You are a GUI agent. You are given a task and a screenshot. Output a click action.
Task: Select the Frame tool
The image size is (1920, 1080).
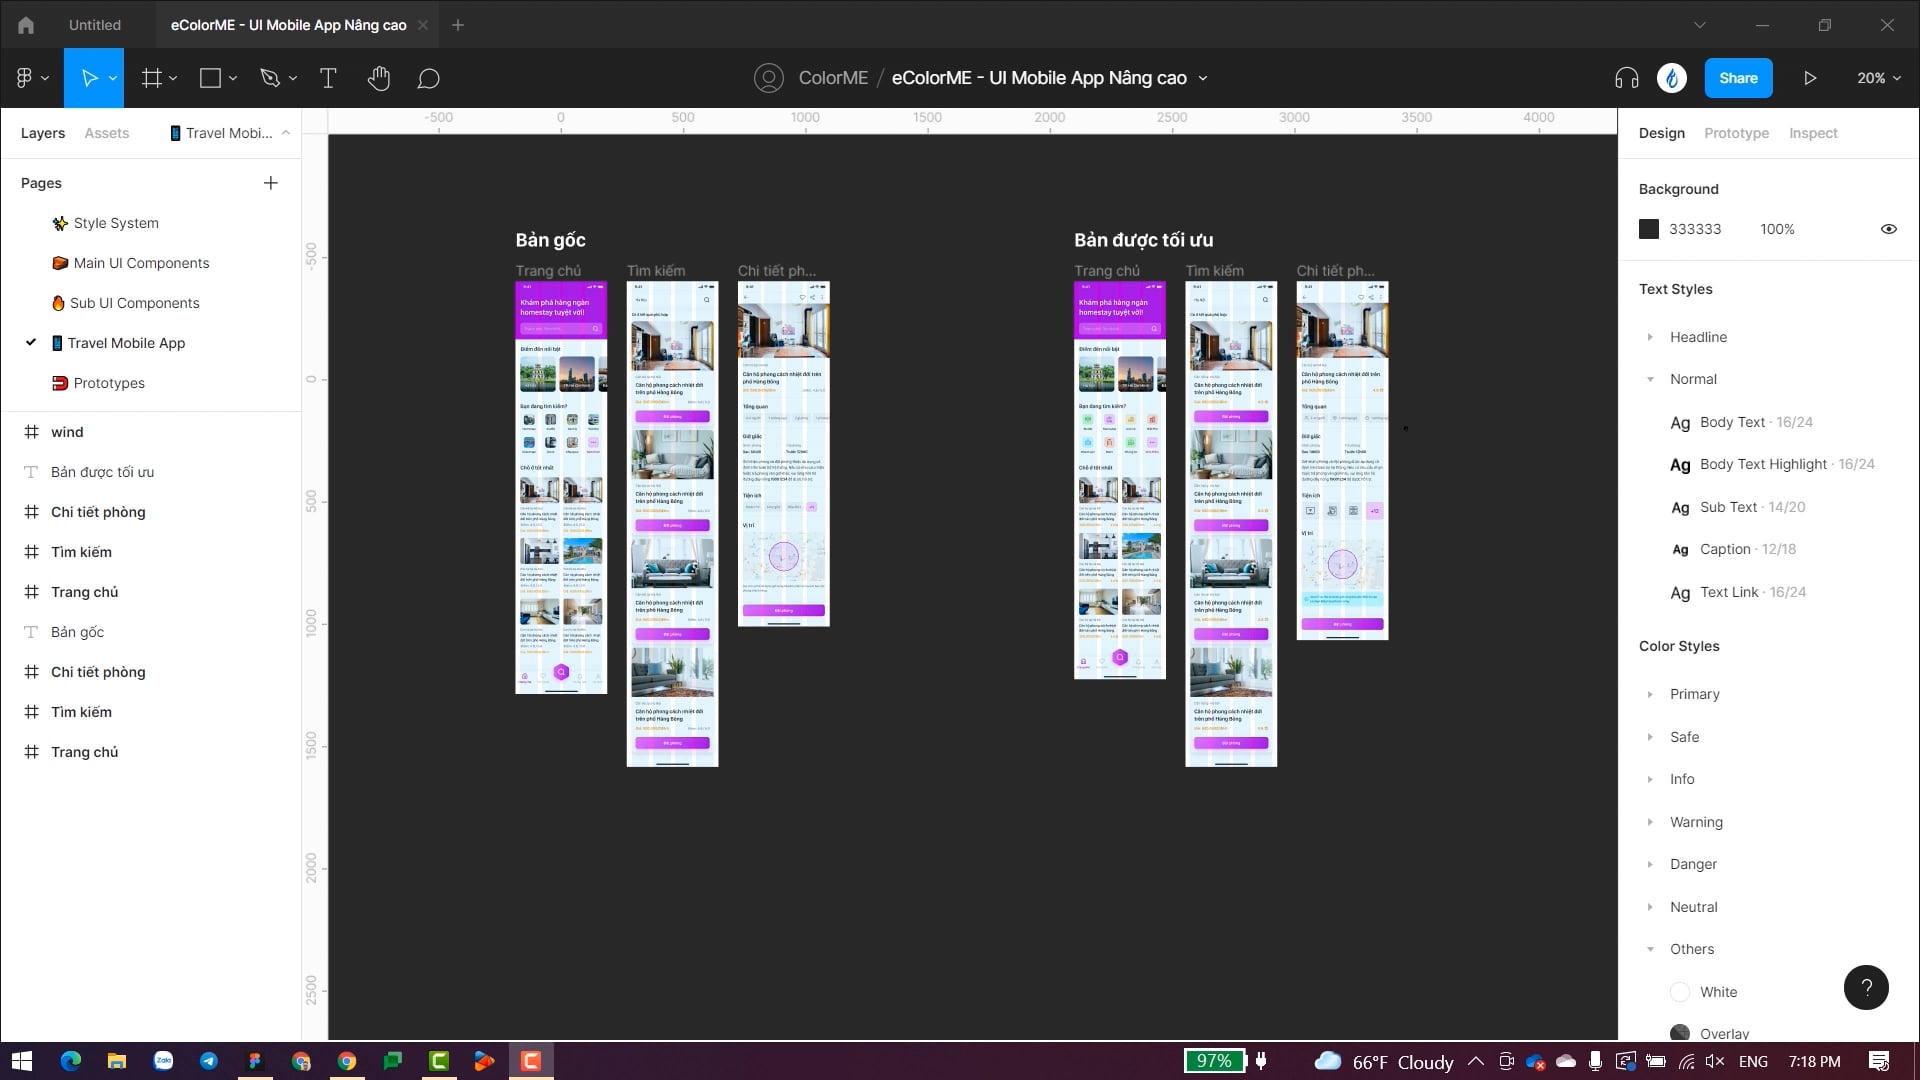click(152, 78)
